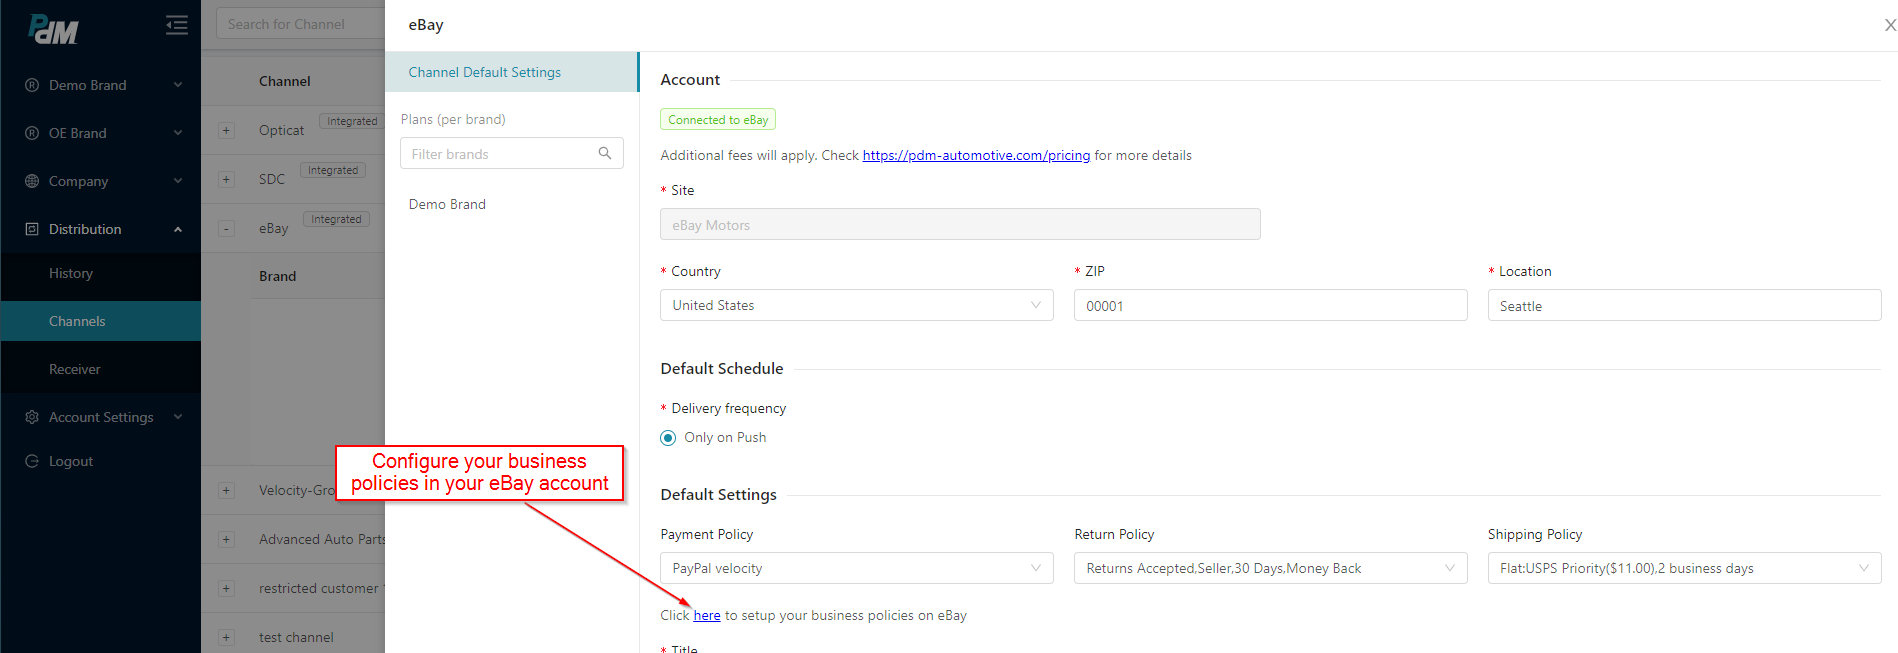Click the Logout icon
This screenshot has width=1898, height=653.
(x=32, y=461)
